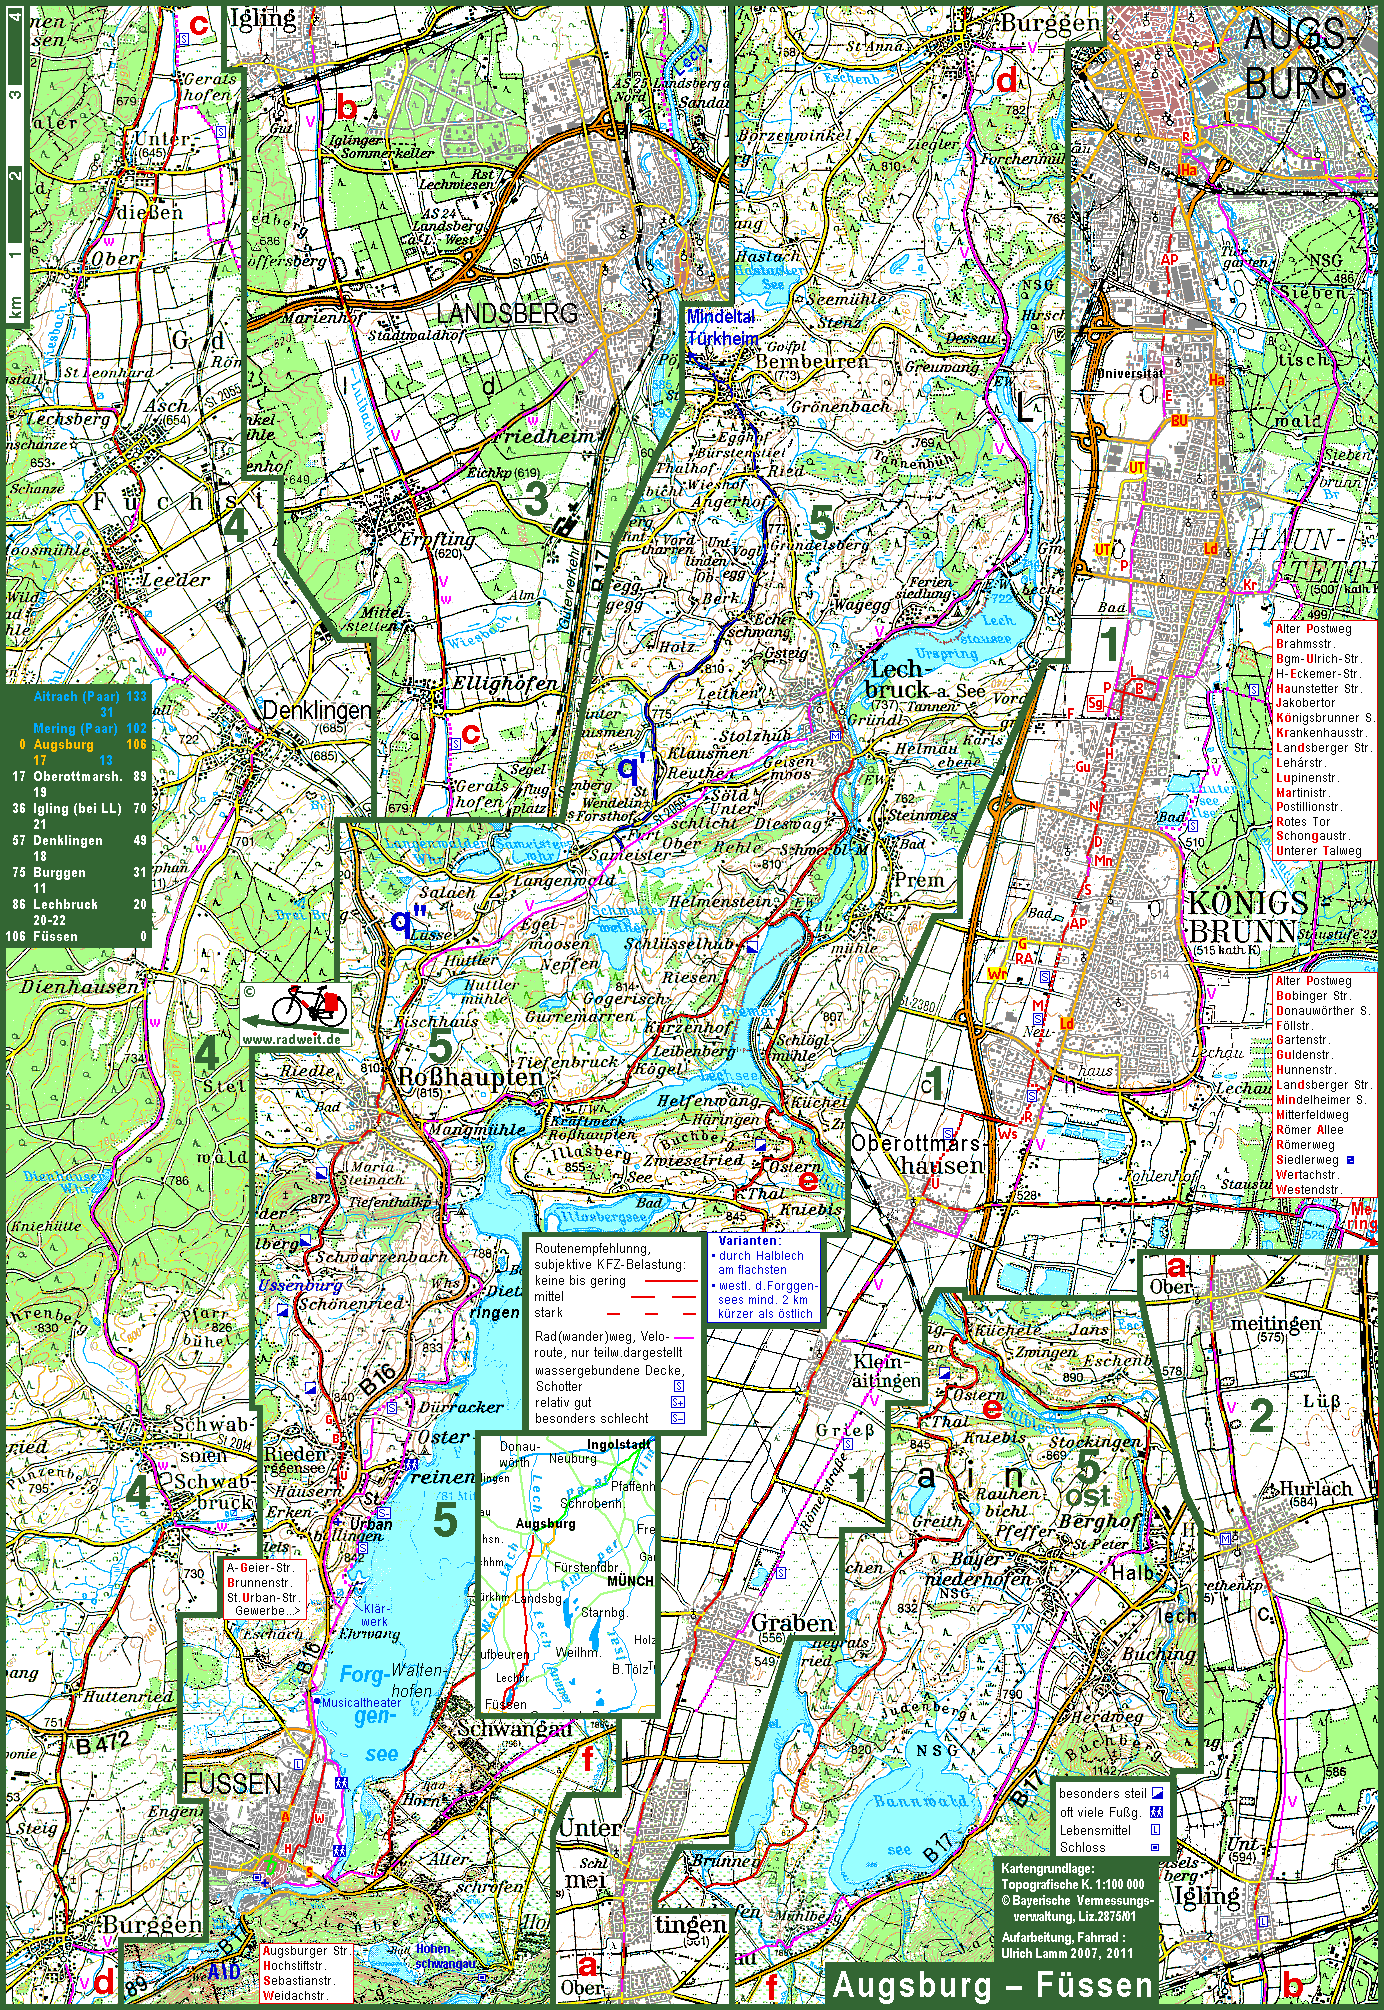Select the Denklingen row in distance table
Image resolution: width=1384 pixels, height=2010 pixels.
click(x=78, y=841)
